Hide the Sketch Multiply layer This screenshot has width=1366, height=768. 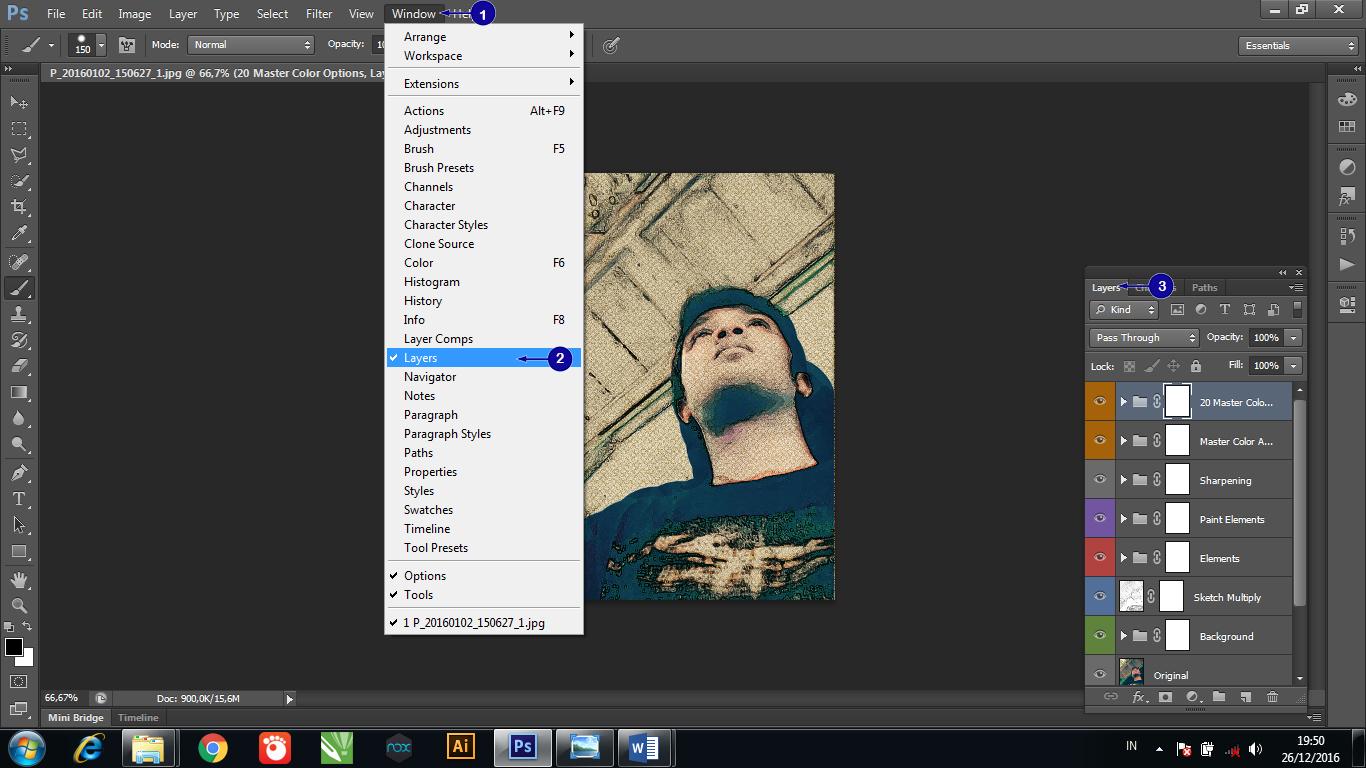click(x=1098, y=596)
